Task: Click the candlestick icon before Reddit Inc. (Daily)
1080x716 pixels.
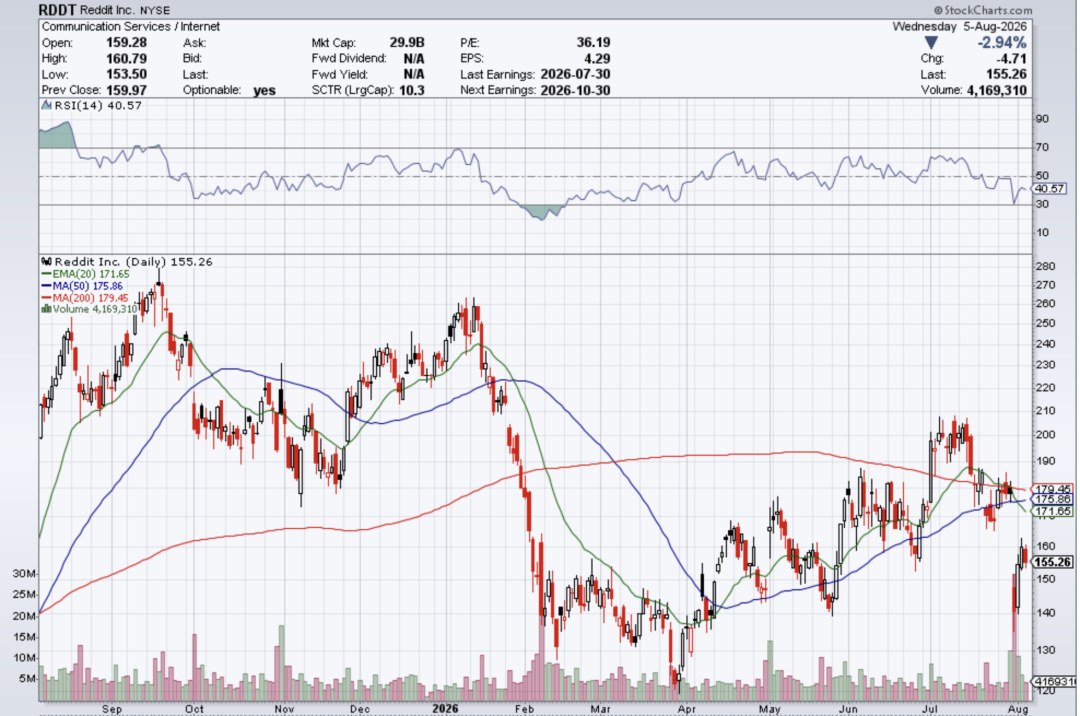Action: click(47, 262)
